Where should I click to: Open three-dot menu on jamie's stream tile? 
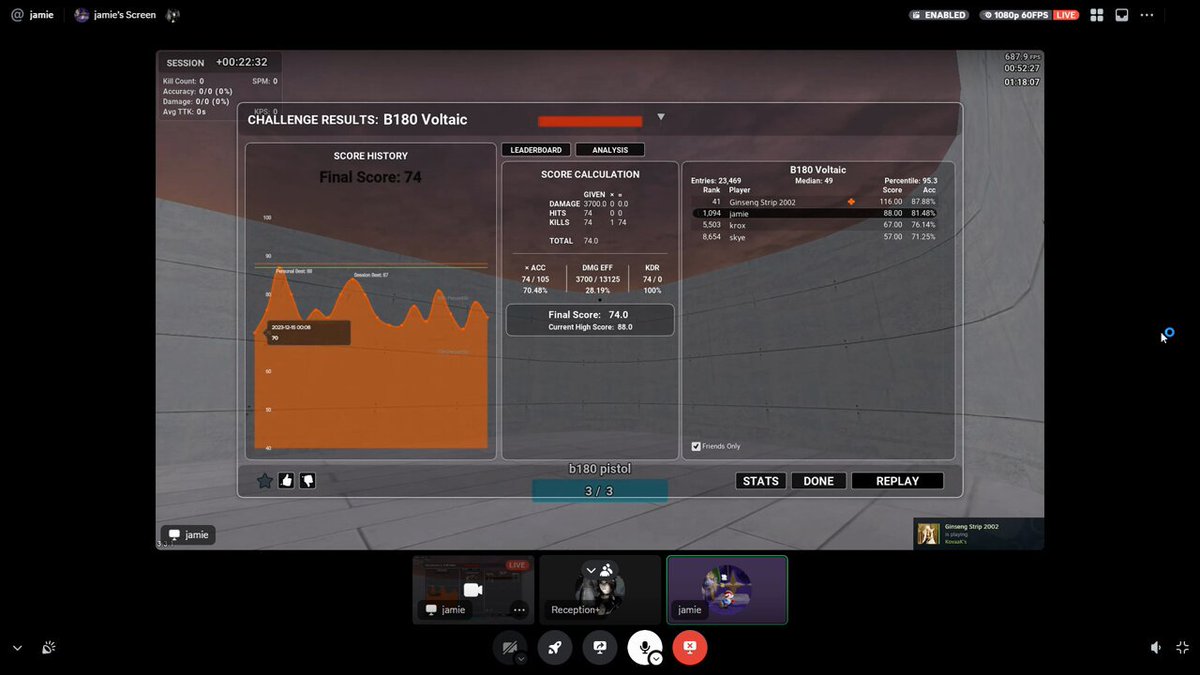519,610
